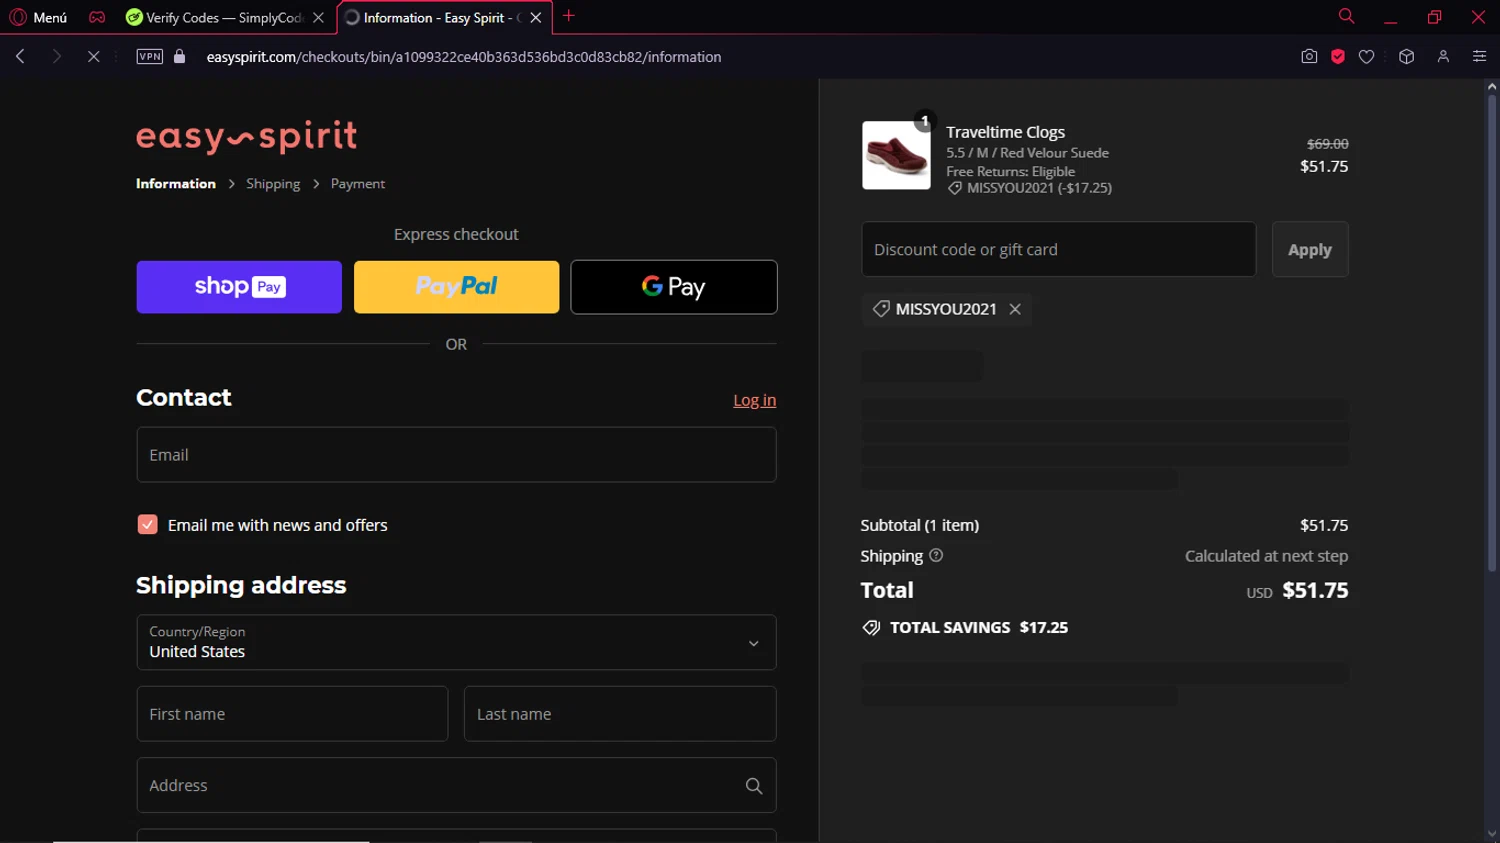Restore down the Opera browser window
The width and height of the screenshot is (1500, 843).
(x=1434, y=17)
